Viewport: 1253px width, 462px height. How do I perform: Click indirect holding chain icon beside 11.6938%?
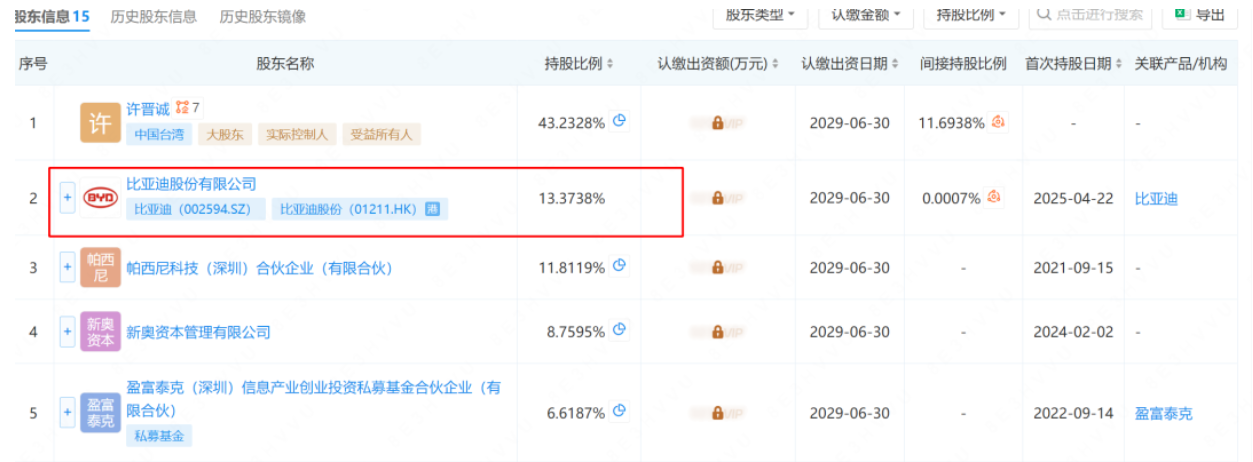(x=997, y=121)
